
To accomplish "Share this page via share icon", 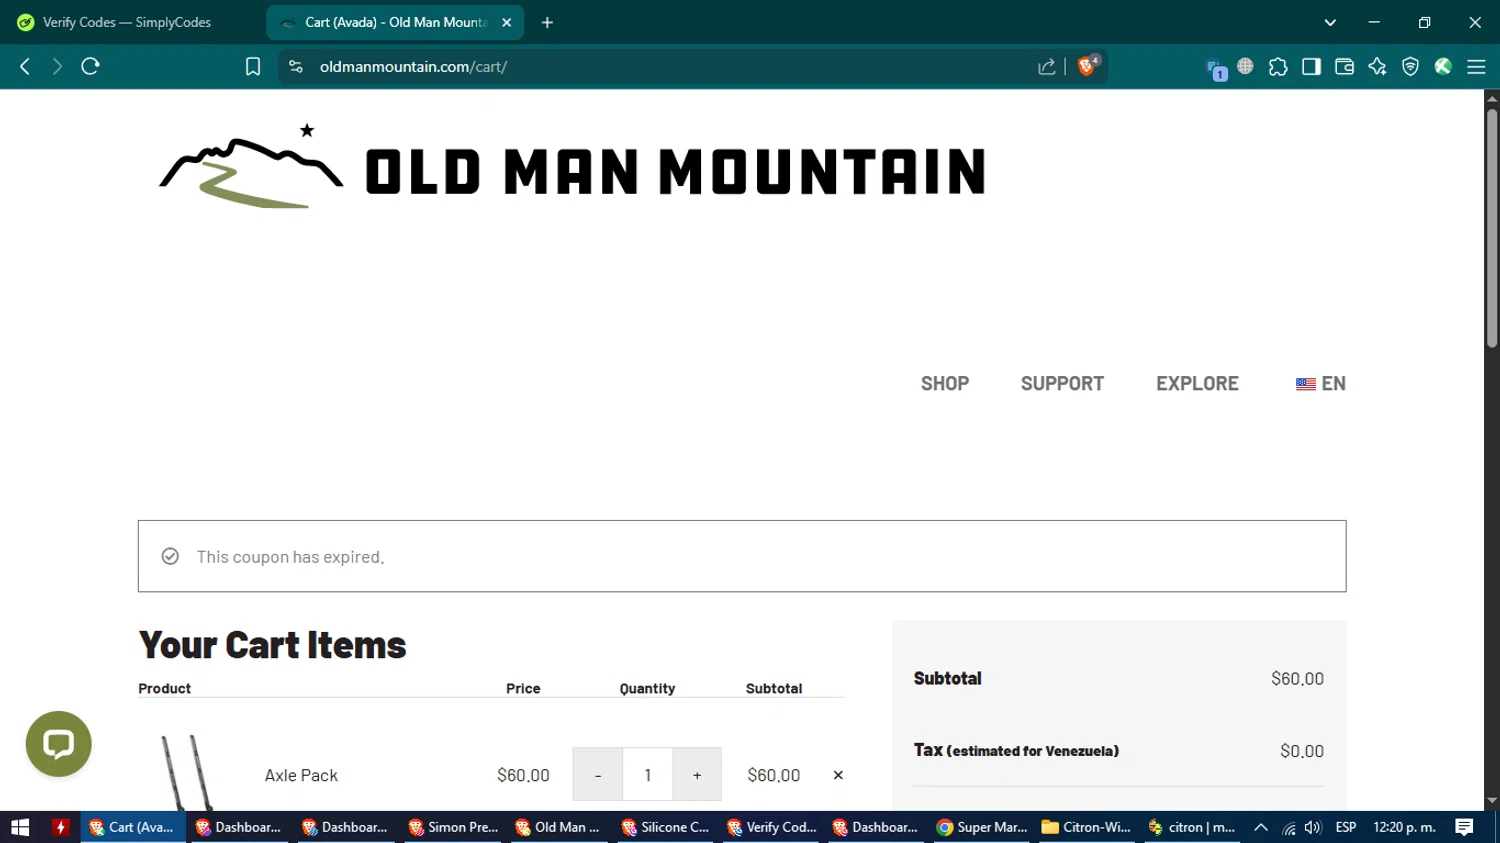I will [x=1046, y=66].
